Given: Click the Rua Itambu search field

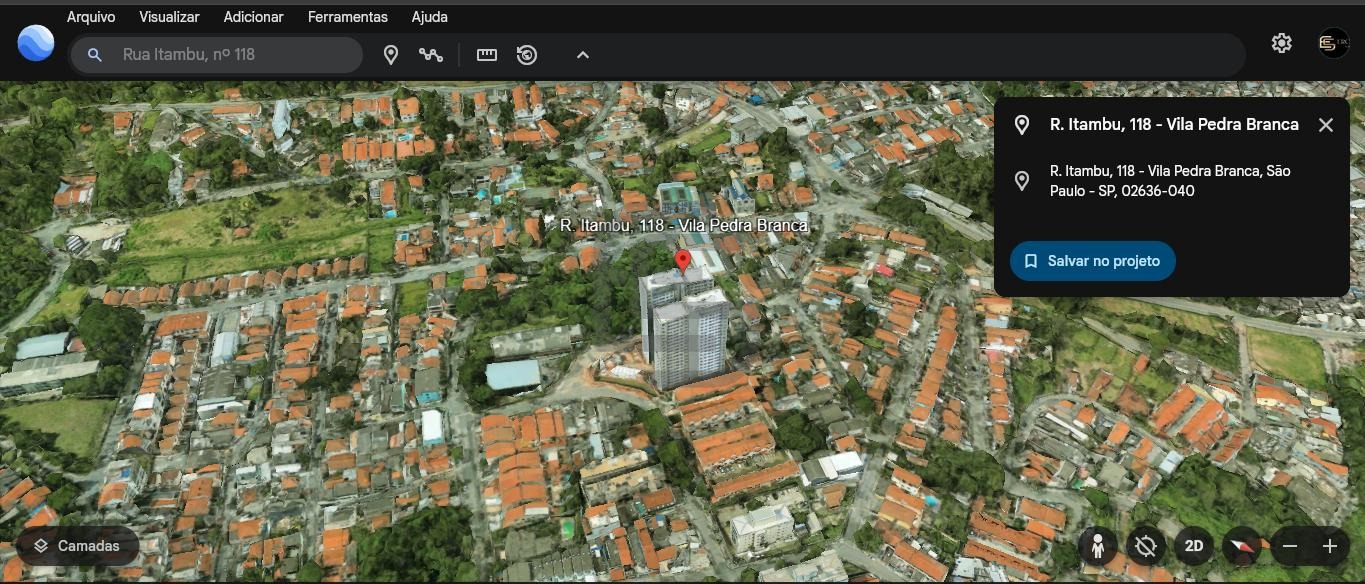Looking at the screenshot, I should click(230, 55).
